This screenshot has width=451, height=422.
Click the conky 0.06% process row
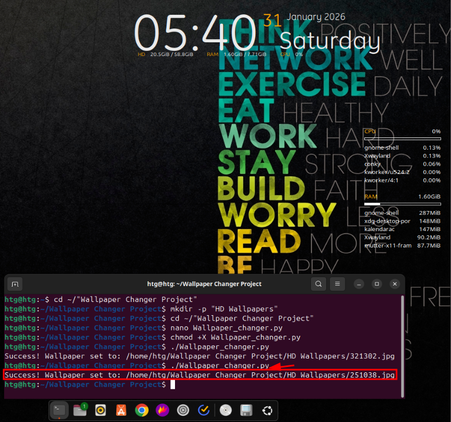(402, 164)
